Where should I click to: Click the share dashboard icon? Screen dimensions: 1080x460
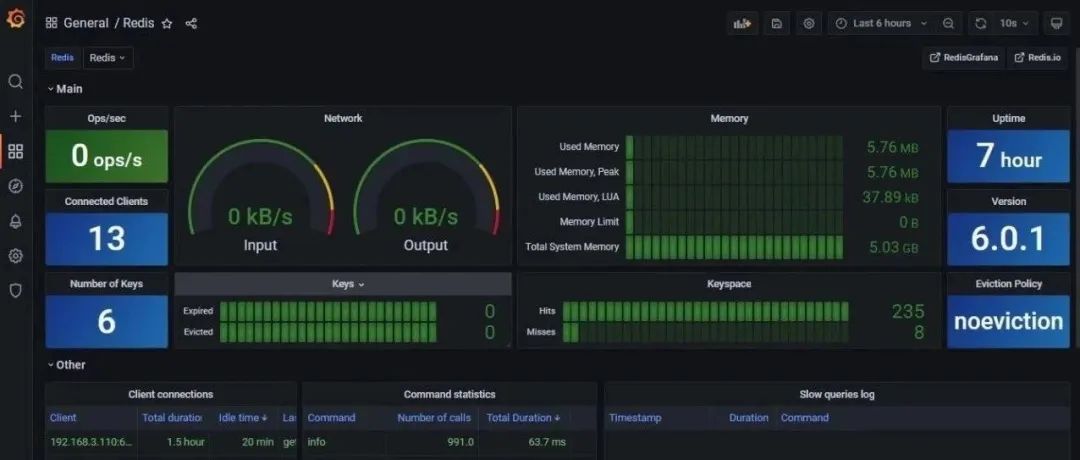191,23
